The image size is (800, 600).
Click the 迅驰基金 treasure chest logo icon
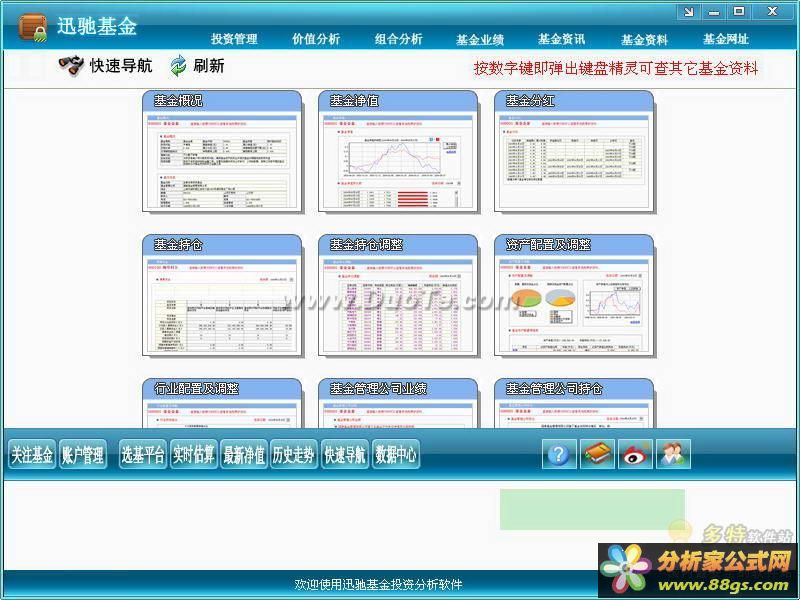[33, 28]
